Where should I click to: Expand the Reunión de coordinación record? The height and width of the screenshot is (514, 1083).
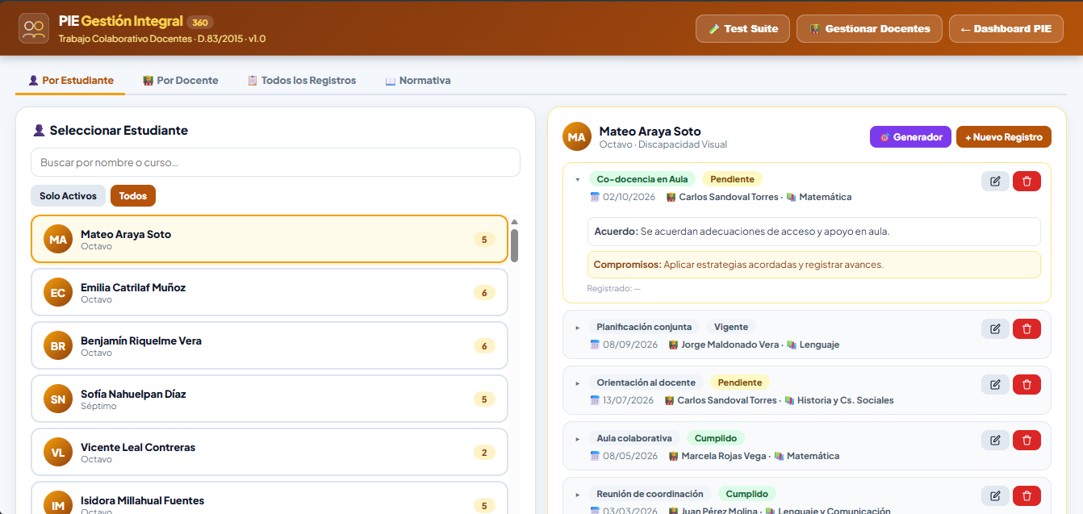point(577,495)
